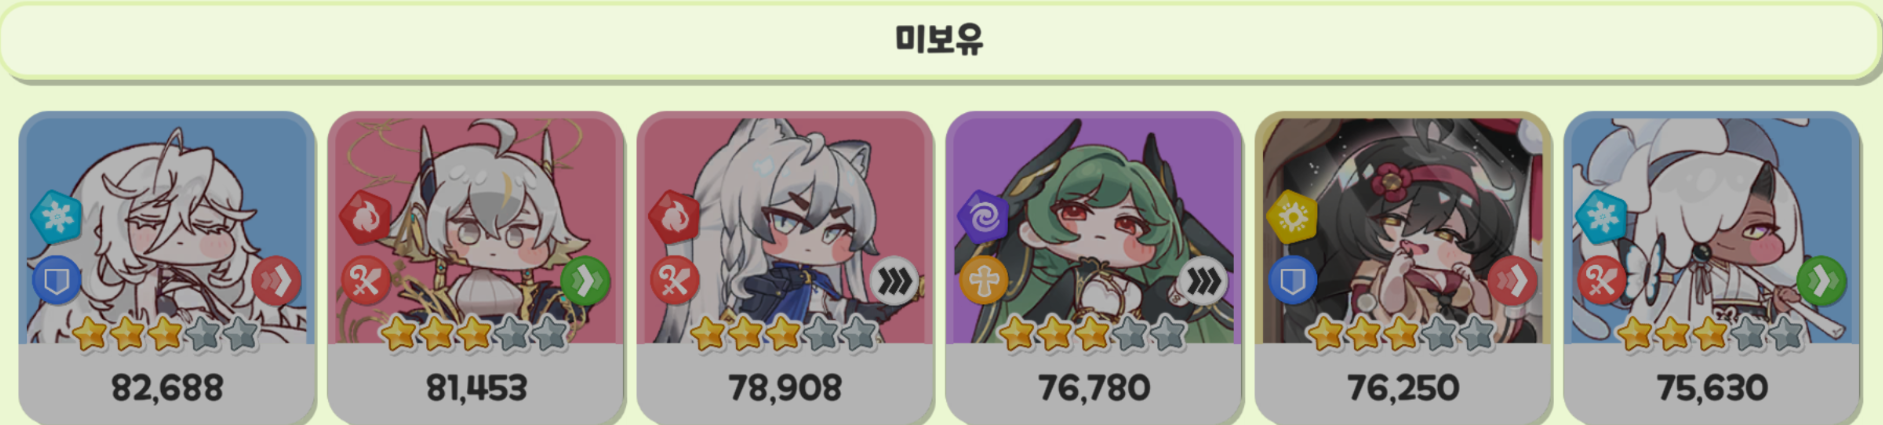The height and width of the screenshot is (425, 1883).
Task: Click the green chevron icon on 75,630 card
Action: (x=1821, y=282)
